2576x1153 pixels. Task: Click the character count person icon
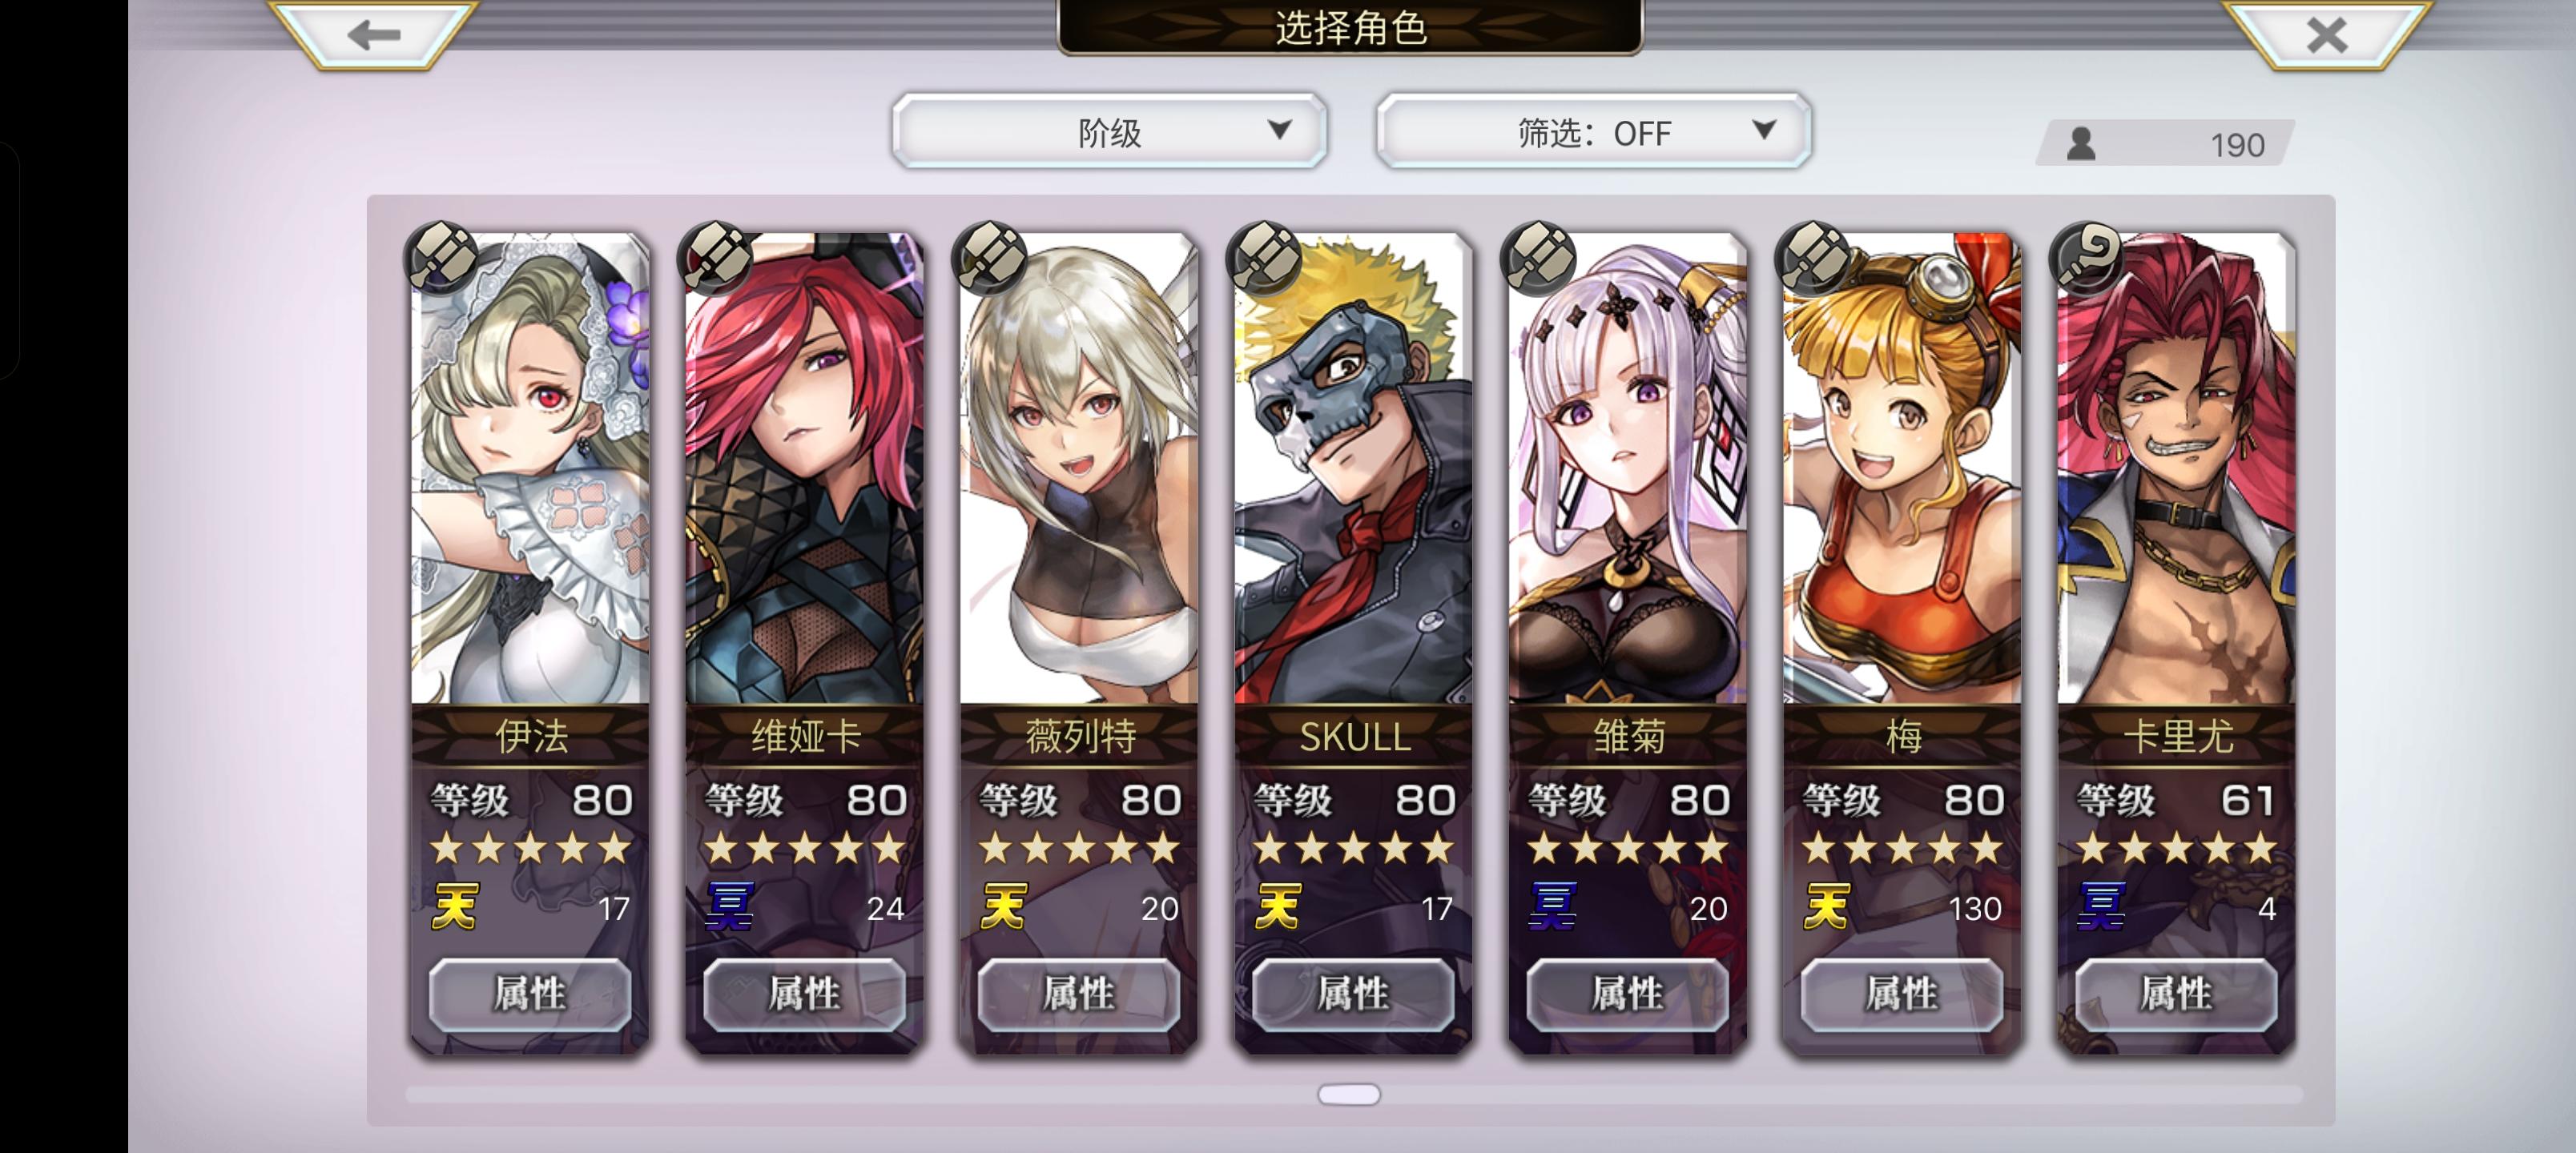[2081, 144]
